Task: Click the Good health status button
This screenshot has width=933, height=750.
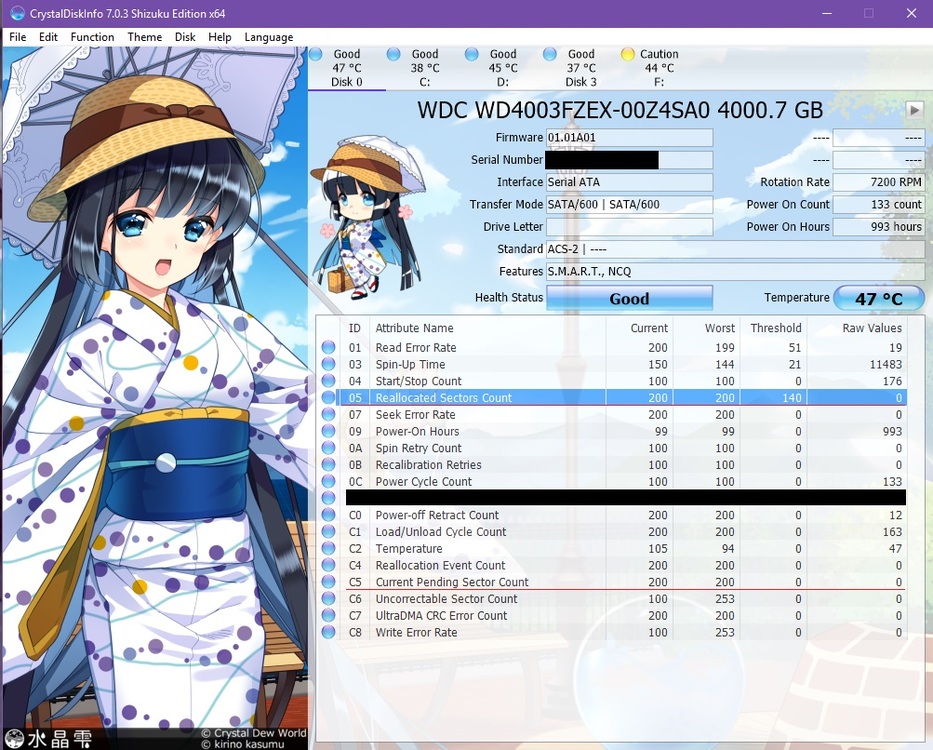Action: (x=629, y=298)
